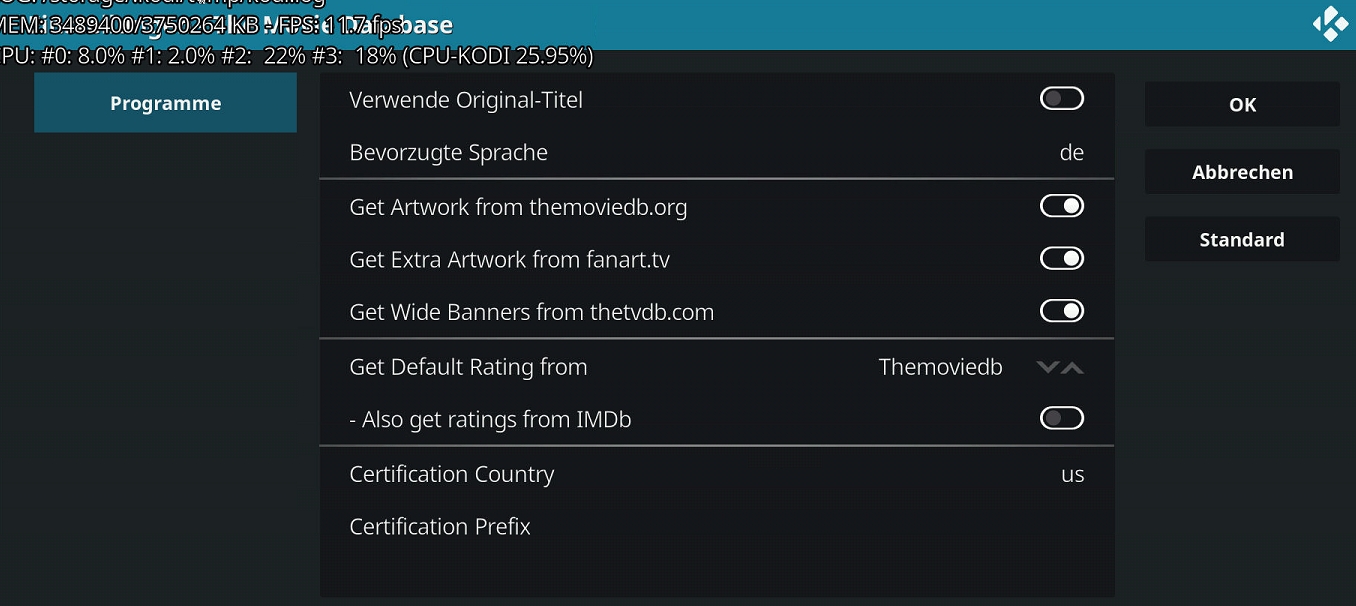1356x606 pixels.
Task: Reset settings using Standard button
Action: pyautogui.click(x=1242, y=239)
